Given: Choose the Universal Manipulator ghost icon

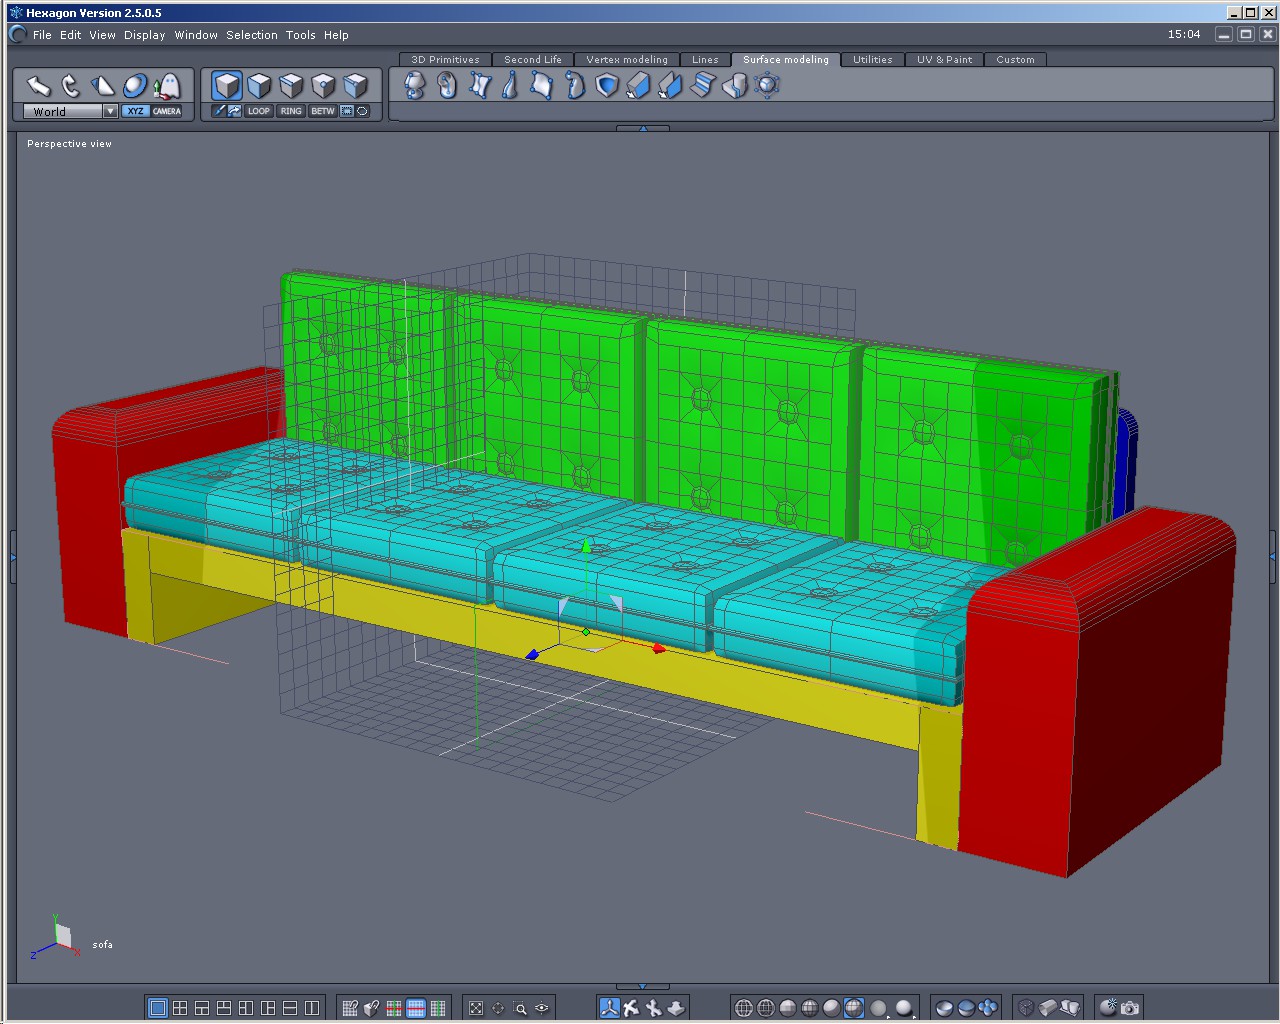Looking at the screenshot, I should pos(167,86).
